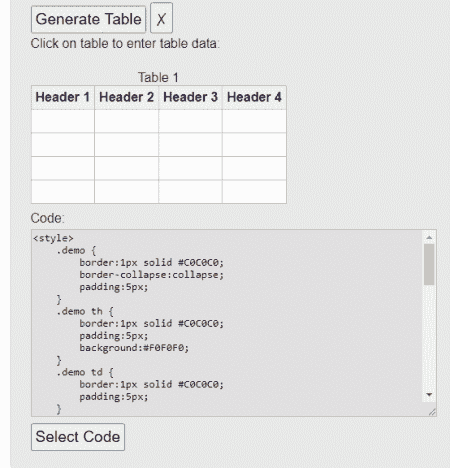Click first empty cell under Header 3
The image size is (450, 468).
click(x=190, y=121)
